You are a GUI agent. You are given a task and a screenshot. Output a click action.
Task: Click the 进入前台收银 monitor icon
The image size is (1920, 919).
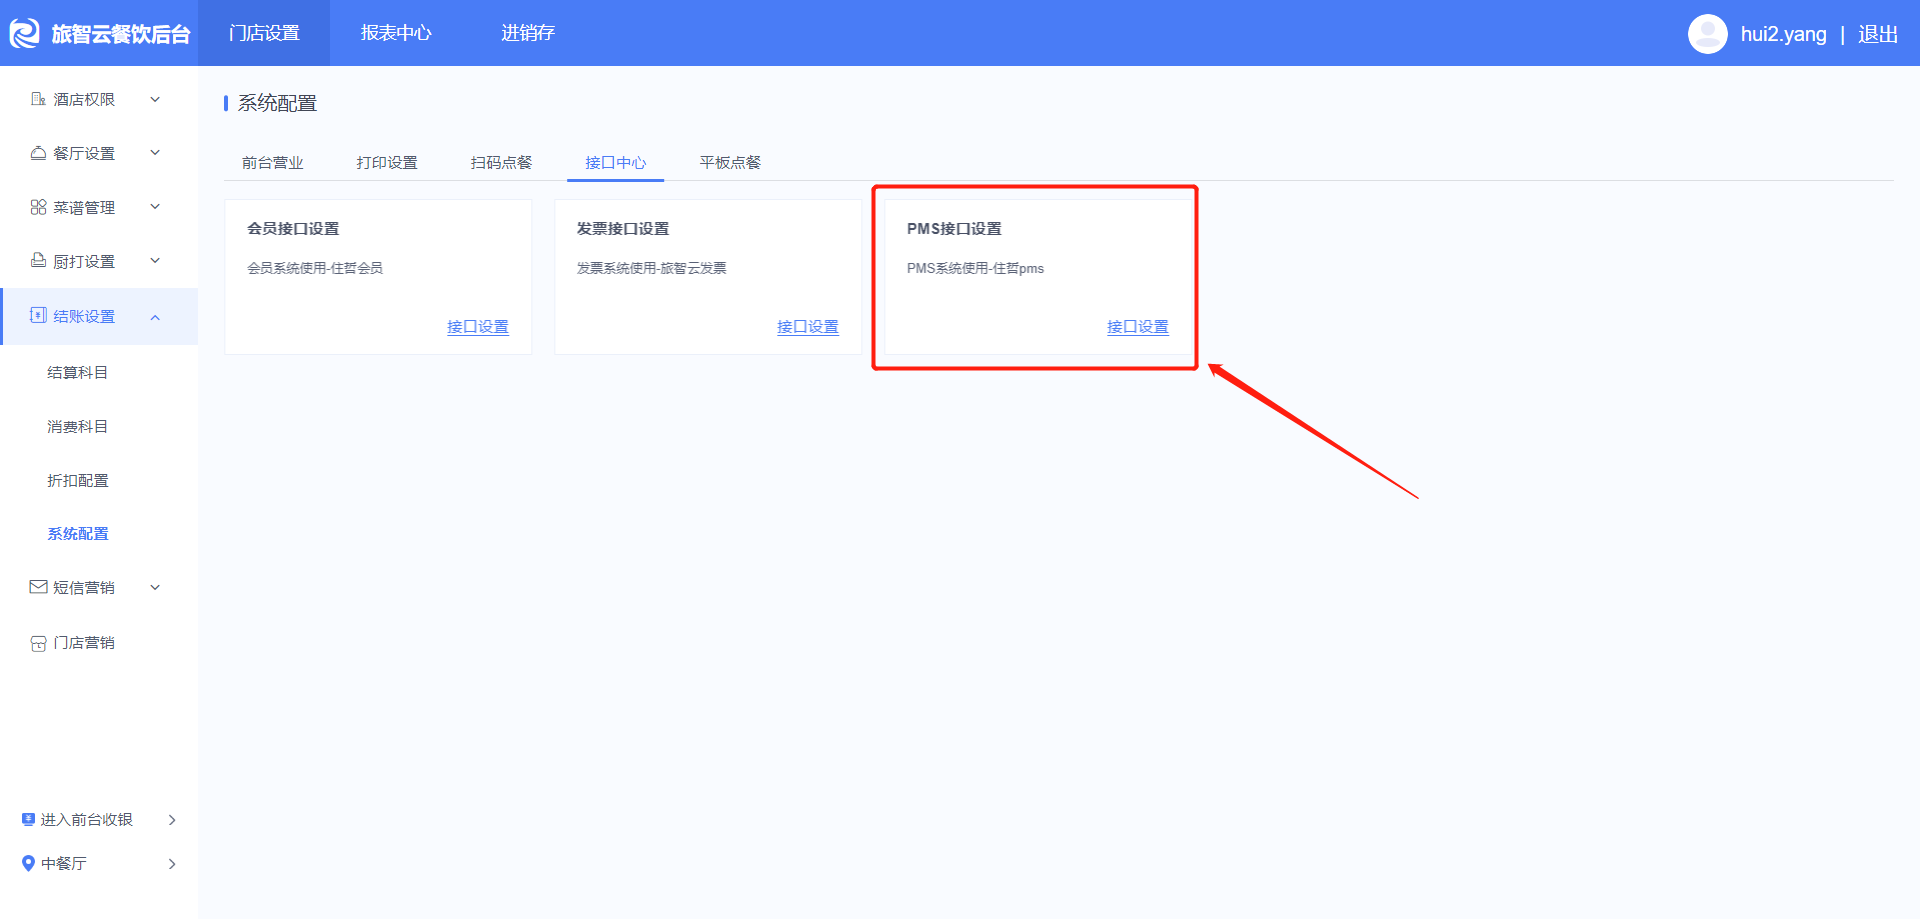click(28, 819)
